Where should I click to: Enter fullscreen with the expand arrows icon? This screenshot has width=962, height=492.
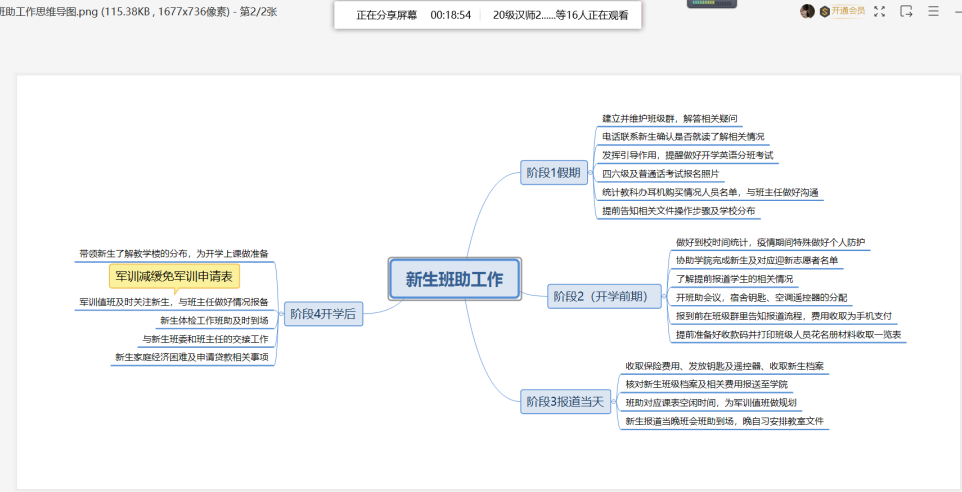tap(879, 11)
